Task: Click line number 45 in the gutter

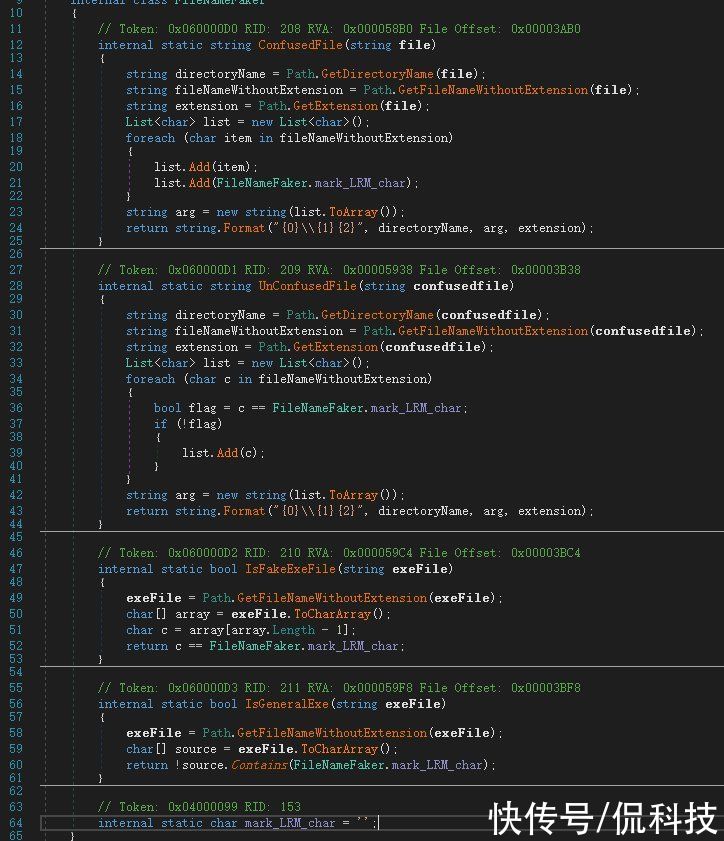Action: (16, 537)
